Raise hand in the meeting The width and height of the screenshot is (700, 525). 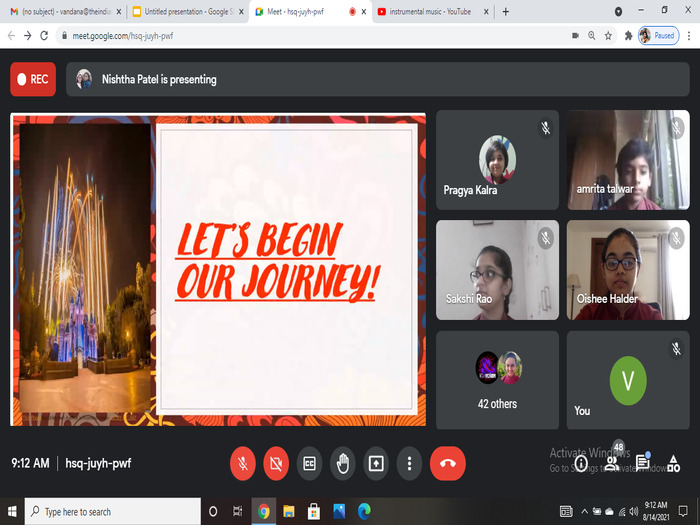click(x=343, y=463)
